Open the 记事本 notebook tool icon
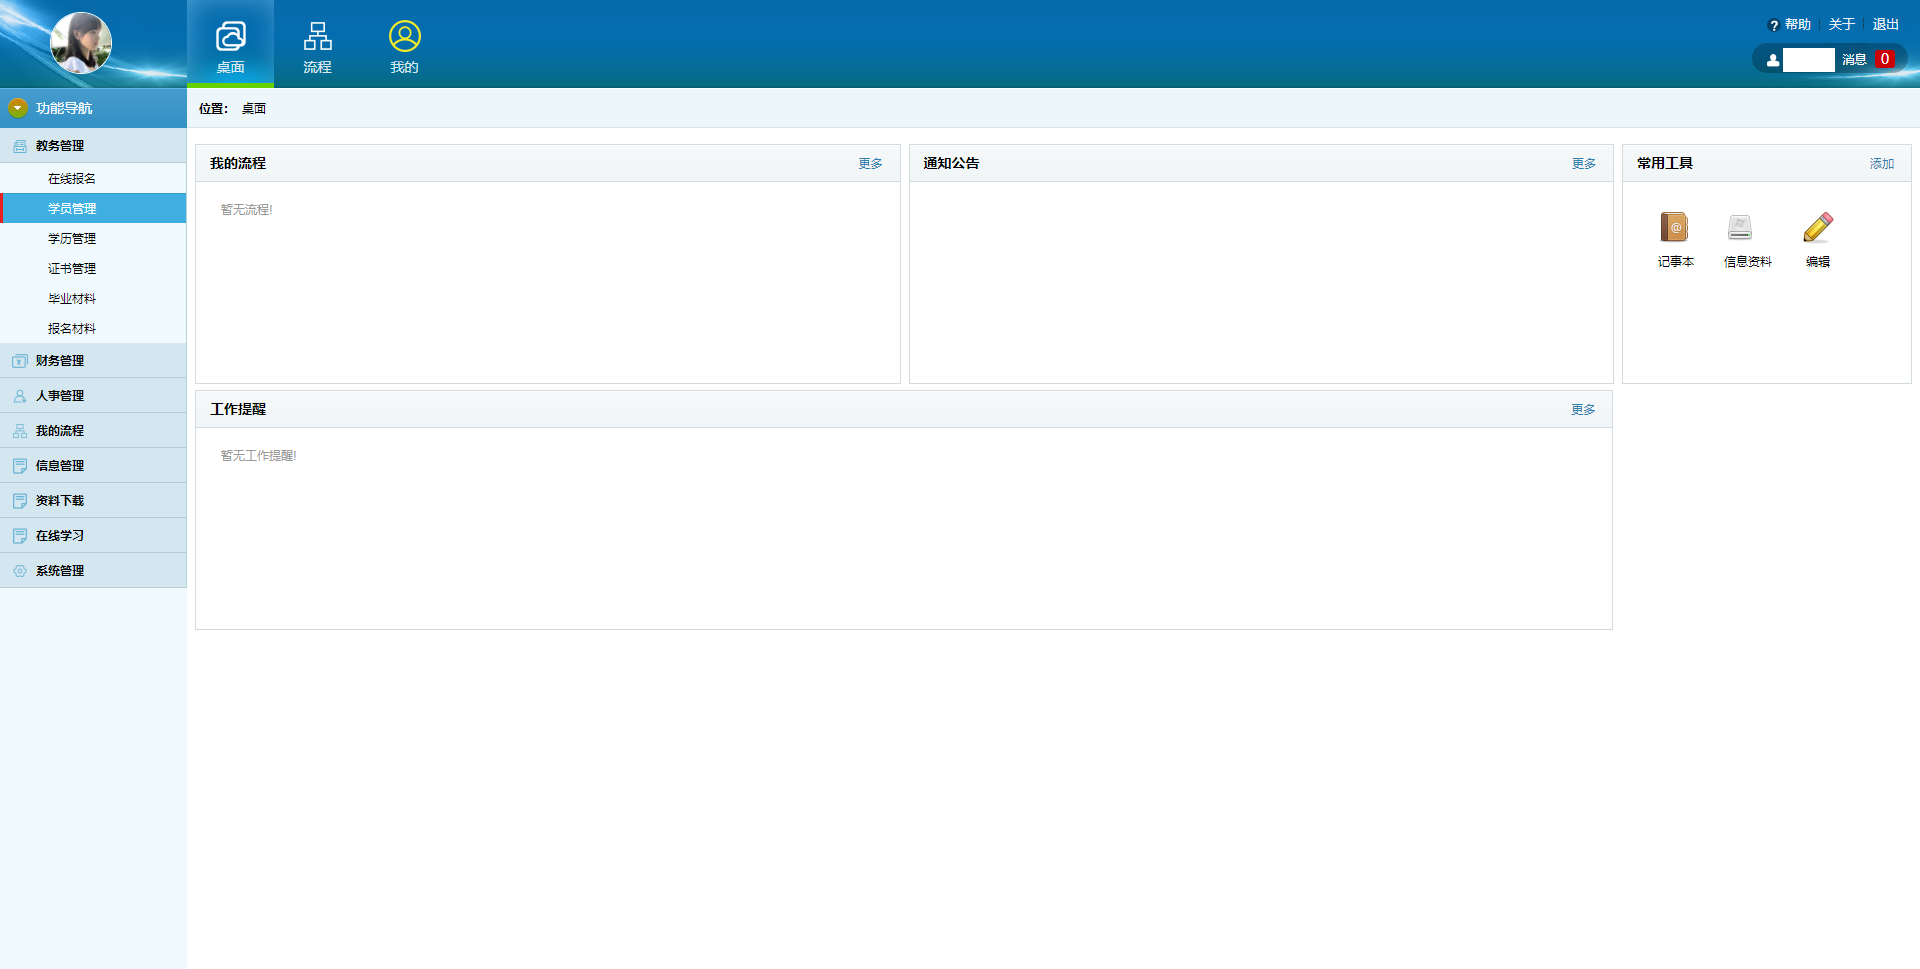Image resolution: width=1920 pixels, height=969 pixels. click(1675, 228)
